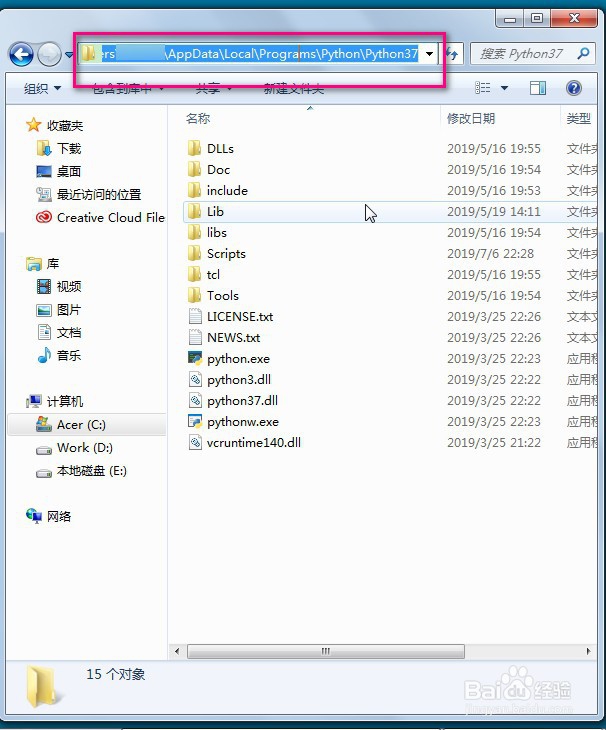This screenshot has height=730, width=606.
Task: Select the LICENSE.txt file icon
Action: pos(195,317)
